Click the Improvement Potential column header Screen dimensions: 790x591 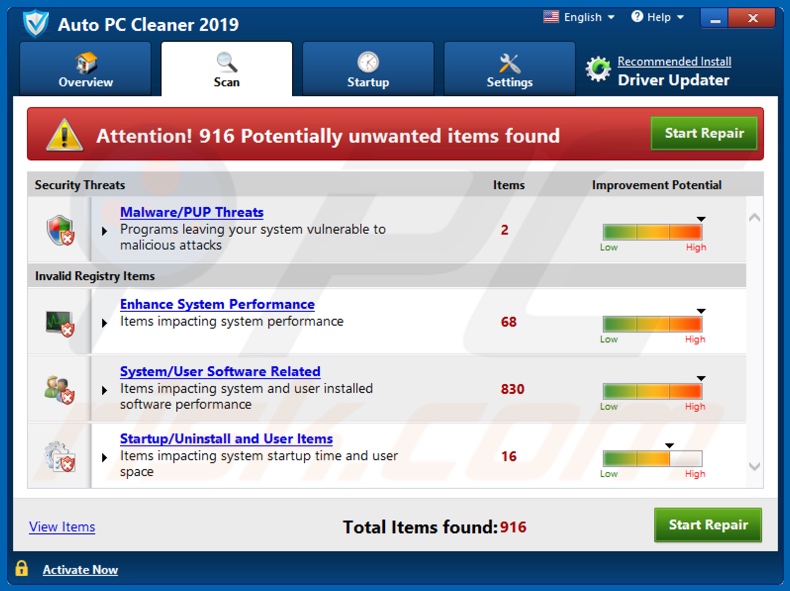pos(656,185)
